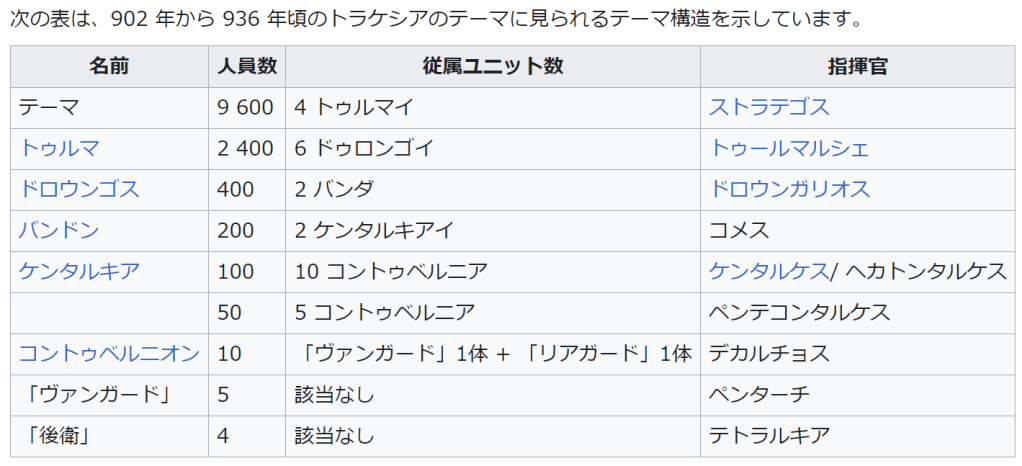Open the コントゥベルニオン link
Image resolution: width=1022 pixels, height=466 pixels.
pyautogui.click(x=109, y=353)
